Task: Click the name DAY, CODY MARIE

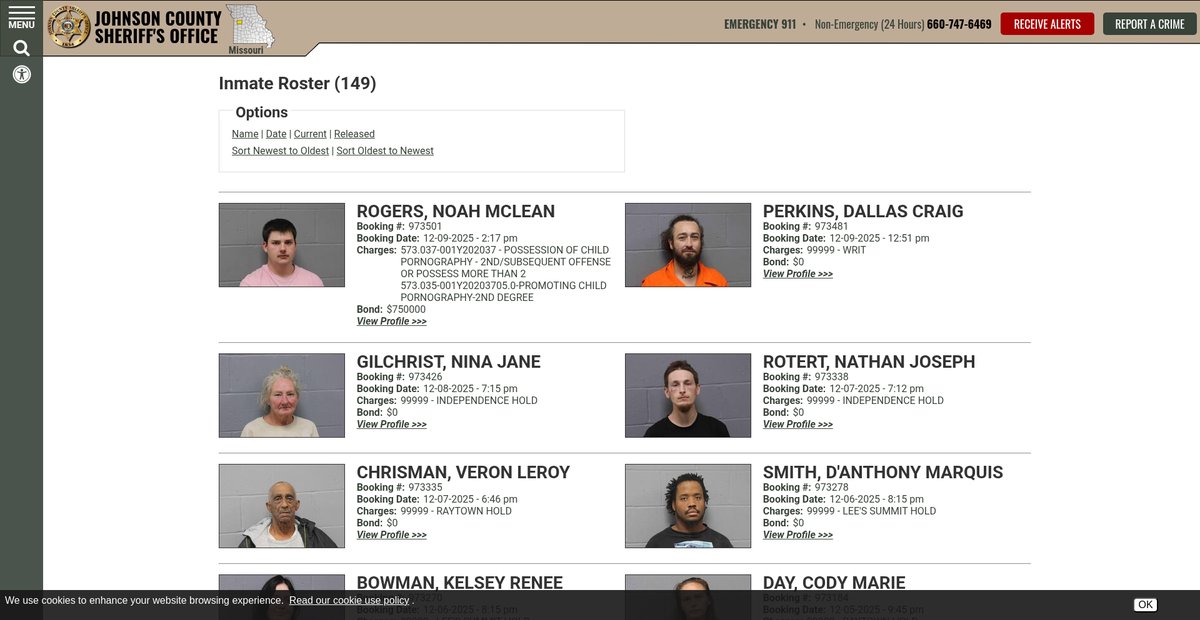Action: [x=834, y=582]
